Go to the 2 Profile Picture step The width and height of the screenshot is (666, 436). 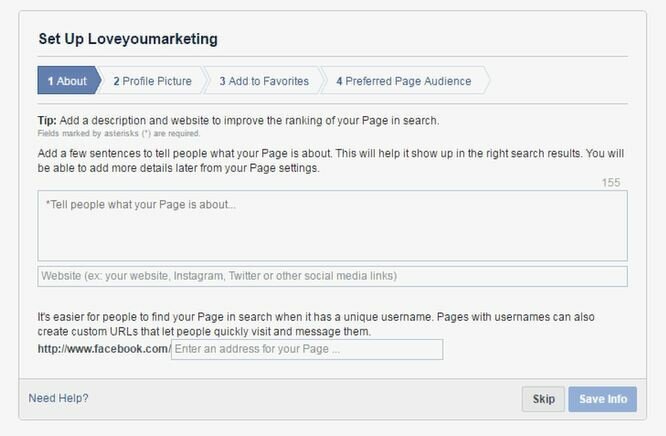click(152, 81)
